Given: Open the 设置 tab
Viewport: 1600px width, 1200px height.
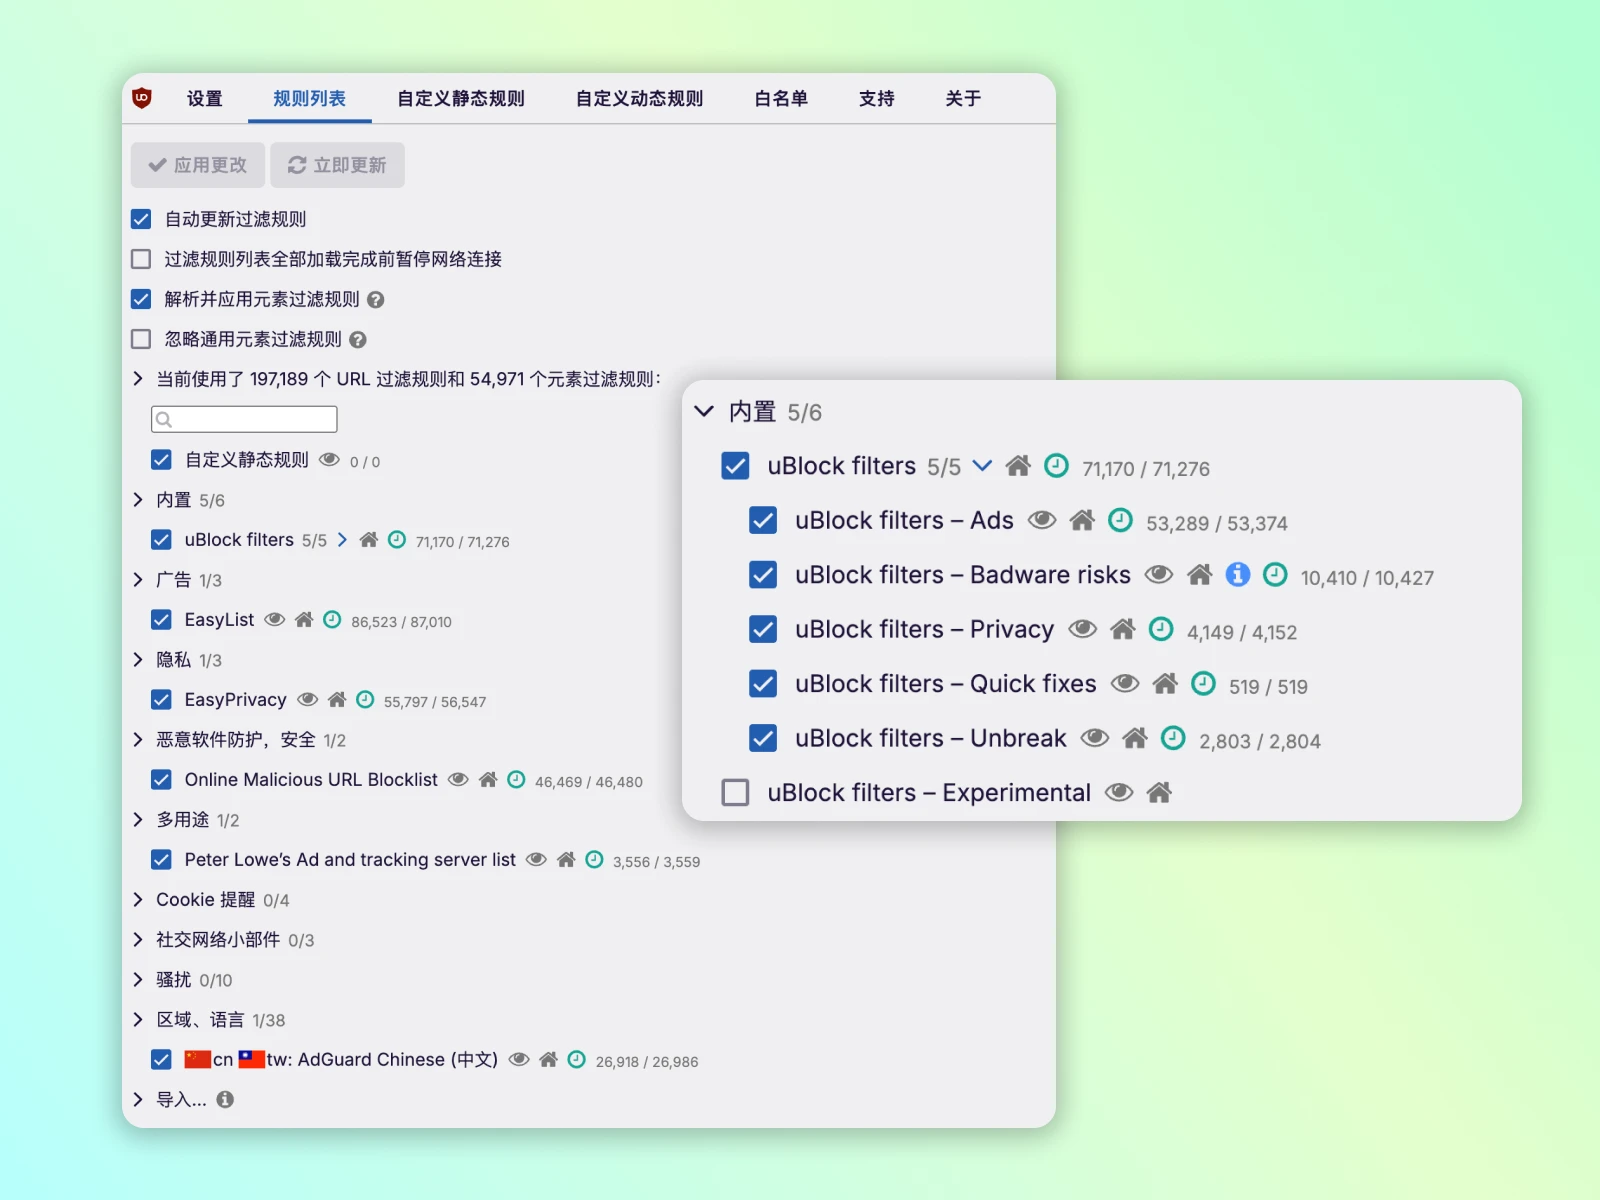Looking at the screenshot, I should tap(205, 98).
